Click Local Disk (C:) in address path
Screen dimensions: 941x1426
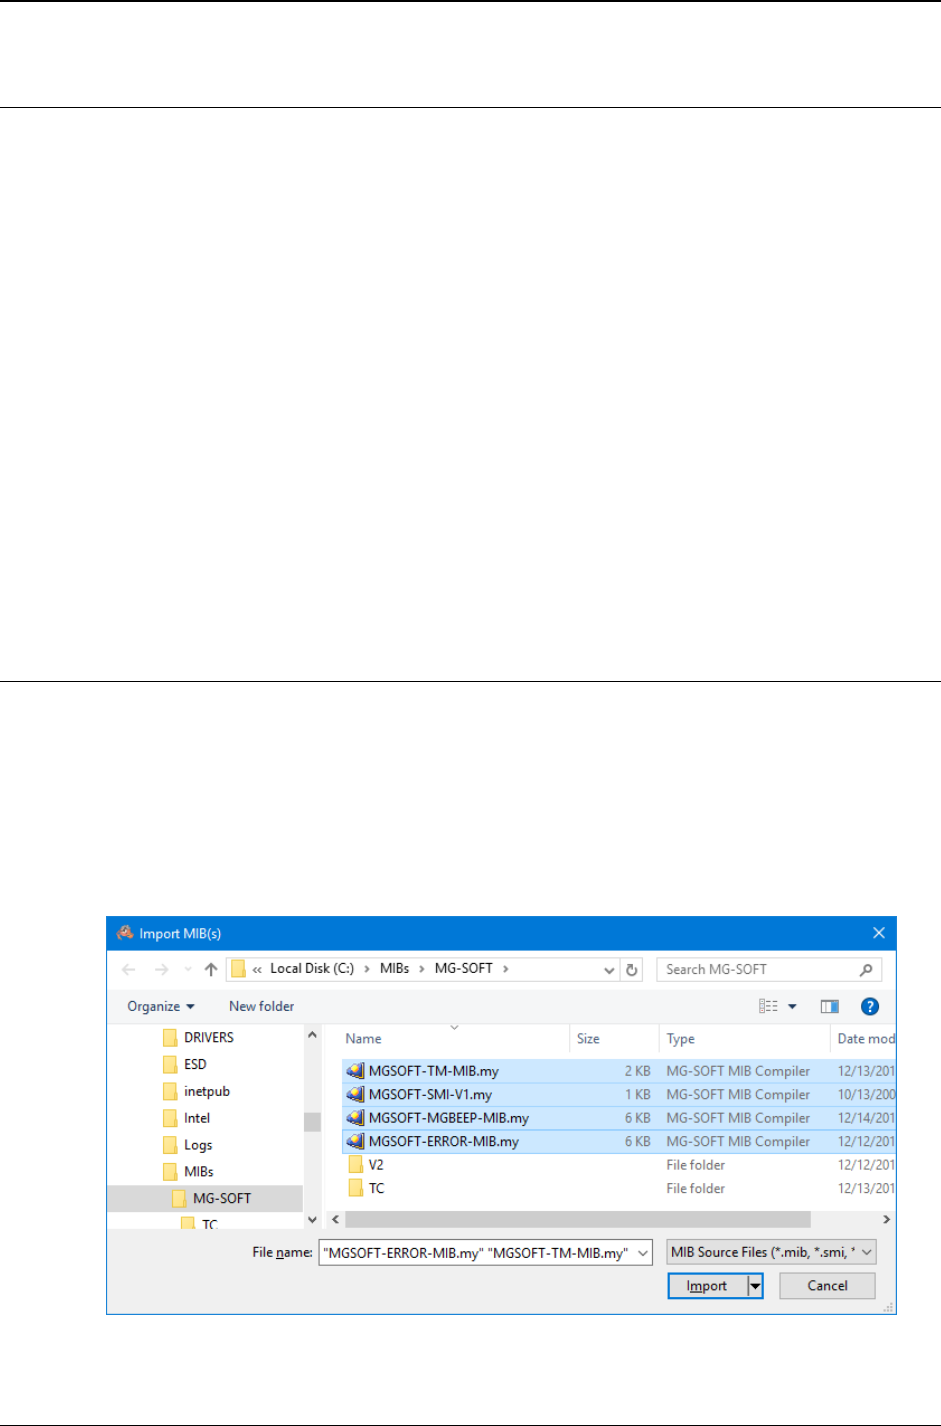312,969
